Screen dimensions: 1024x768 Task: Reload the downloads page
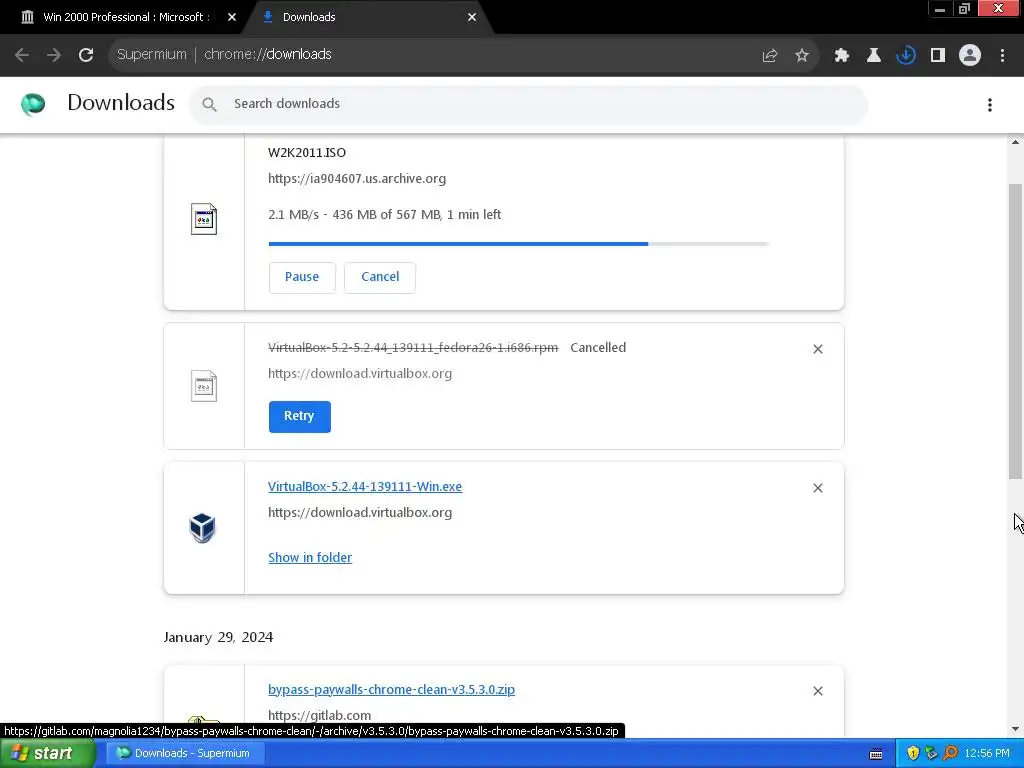pos(86,55)
